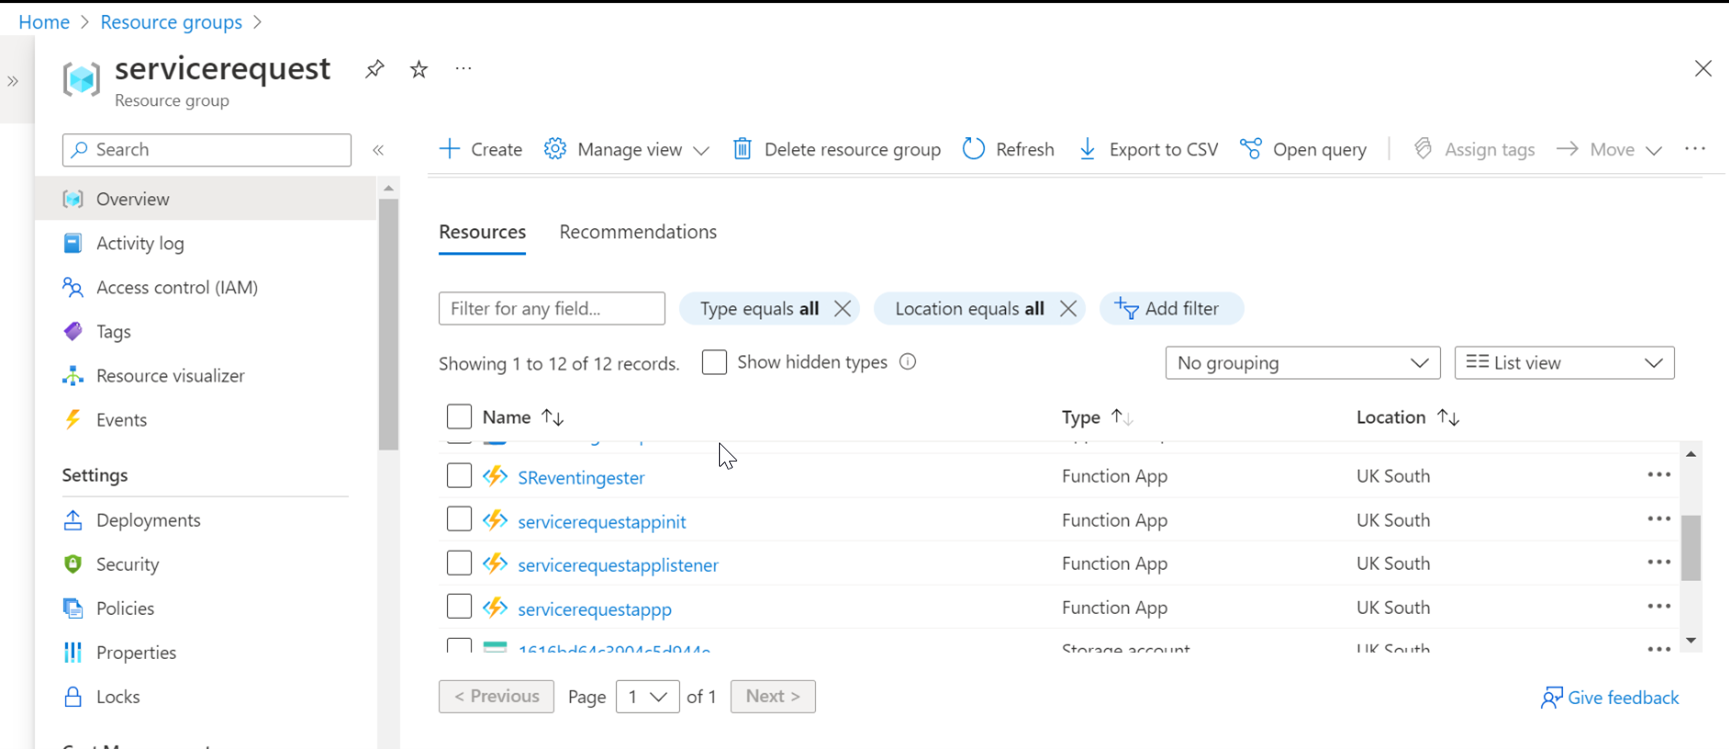
Task: Open the servicerequestapplistener function app link
Action: pyautogui.click(x=618, y=565)
